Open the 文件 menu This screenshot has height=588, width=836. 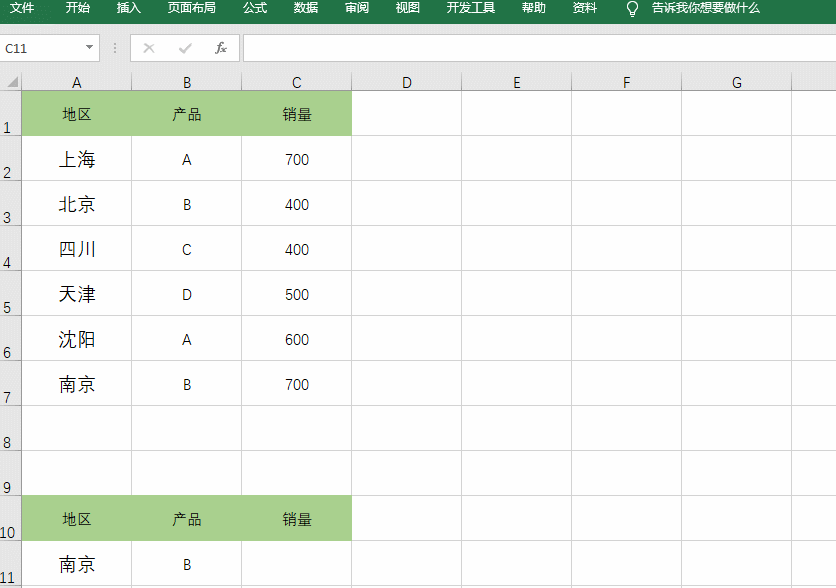coord(22,9)
